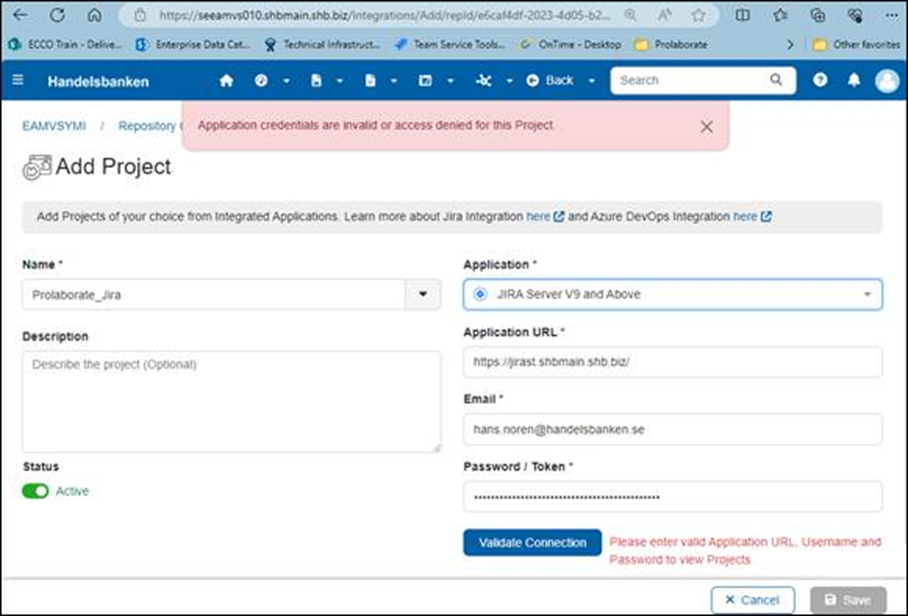908x616 pixels.
Task: Dismiss the invalid credentials error banner
Action: (706, 127)
